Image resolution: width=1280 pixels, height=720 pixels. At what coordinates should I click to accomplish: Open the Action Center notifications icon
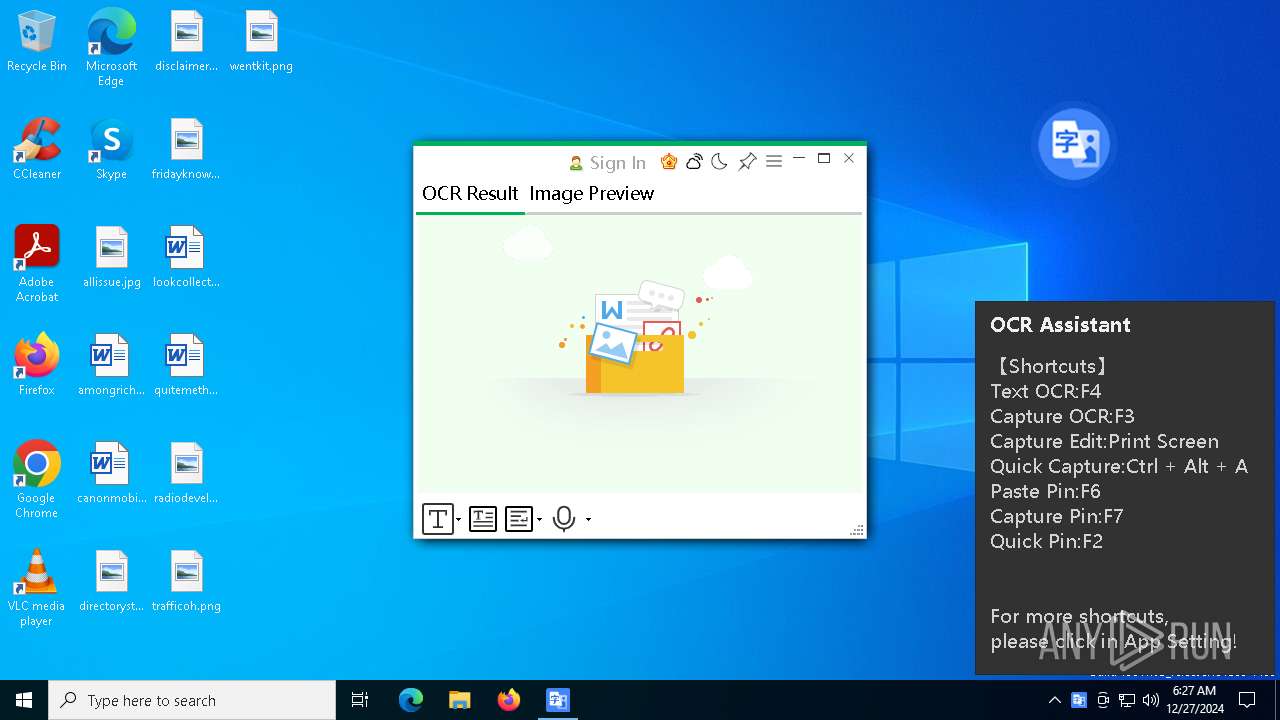tap(1247, 700)
